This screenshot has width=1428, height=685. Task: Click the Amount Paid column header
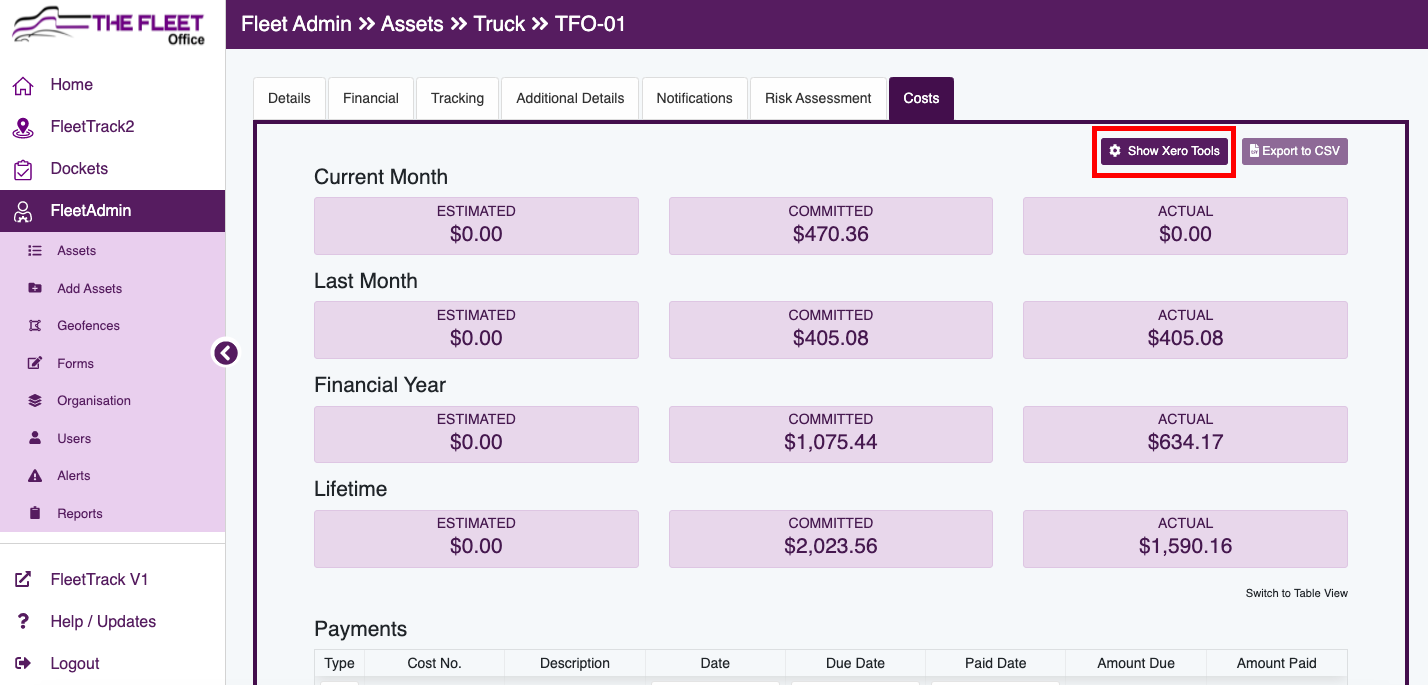coord(1277,663)
